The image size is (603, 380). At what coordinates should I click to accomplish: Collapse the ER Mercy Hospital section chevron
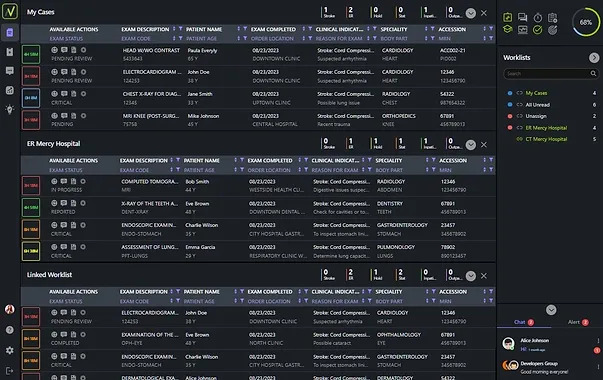click(x=471, y=145)
